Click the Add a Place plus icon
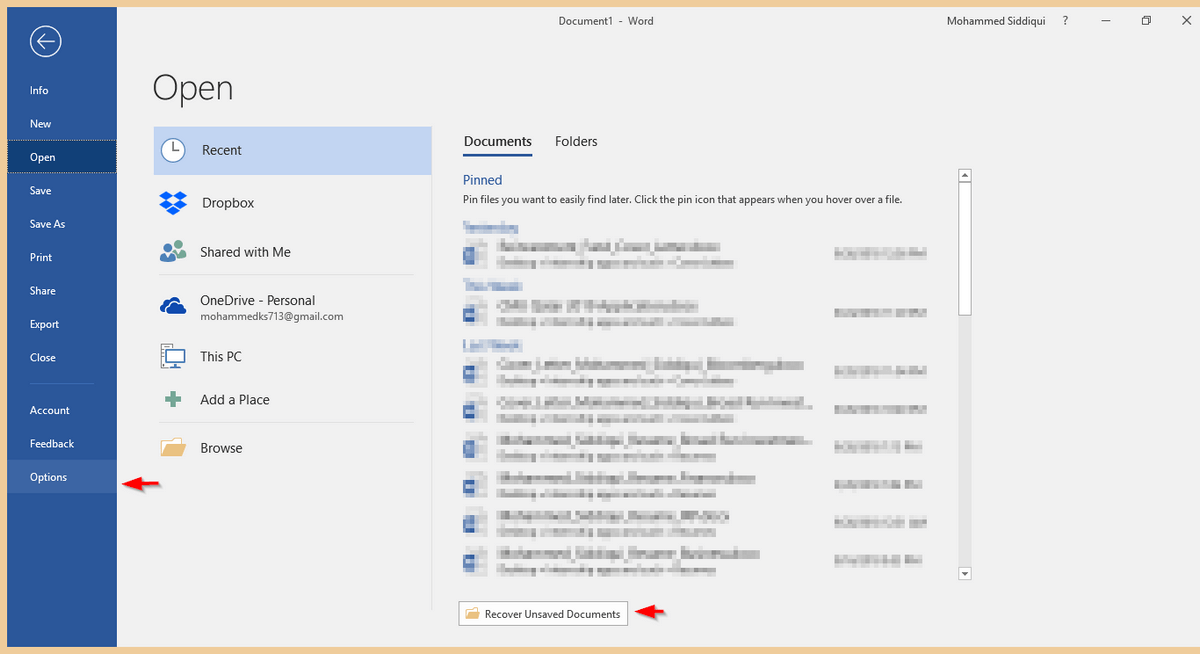 coord(173,399)
